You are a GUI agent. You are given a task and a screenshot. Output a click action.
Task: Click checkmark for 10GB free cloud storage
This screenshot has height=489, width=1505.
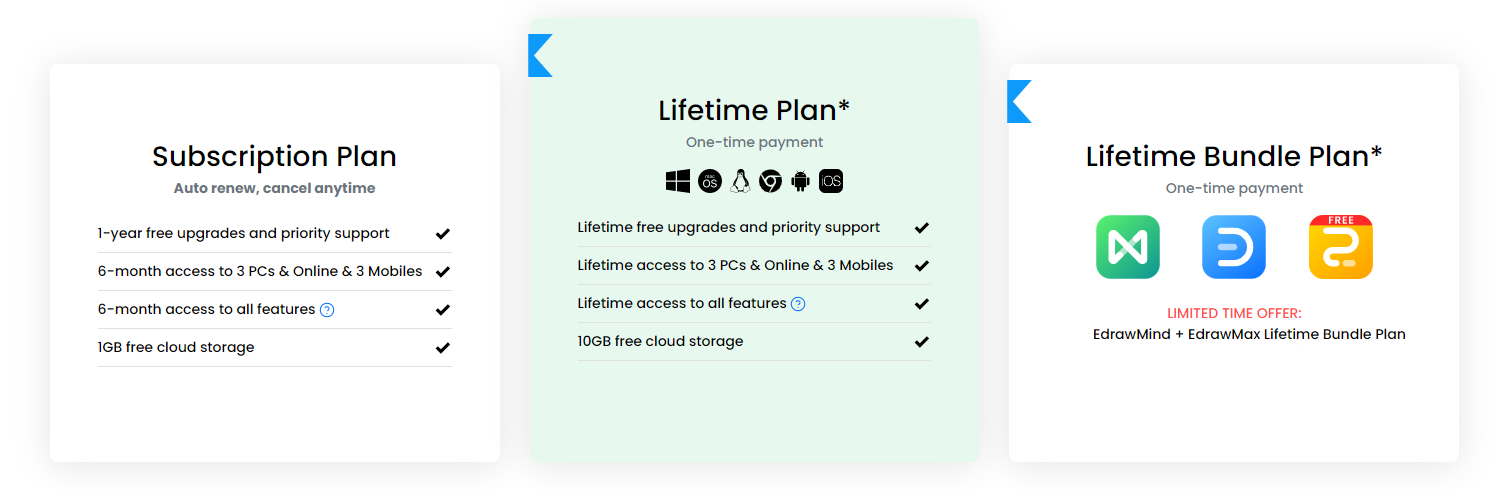pyautogui.click(x=922, y=342)
